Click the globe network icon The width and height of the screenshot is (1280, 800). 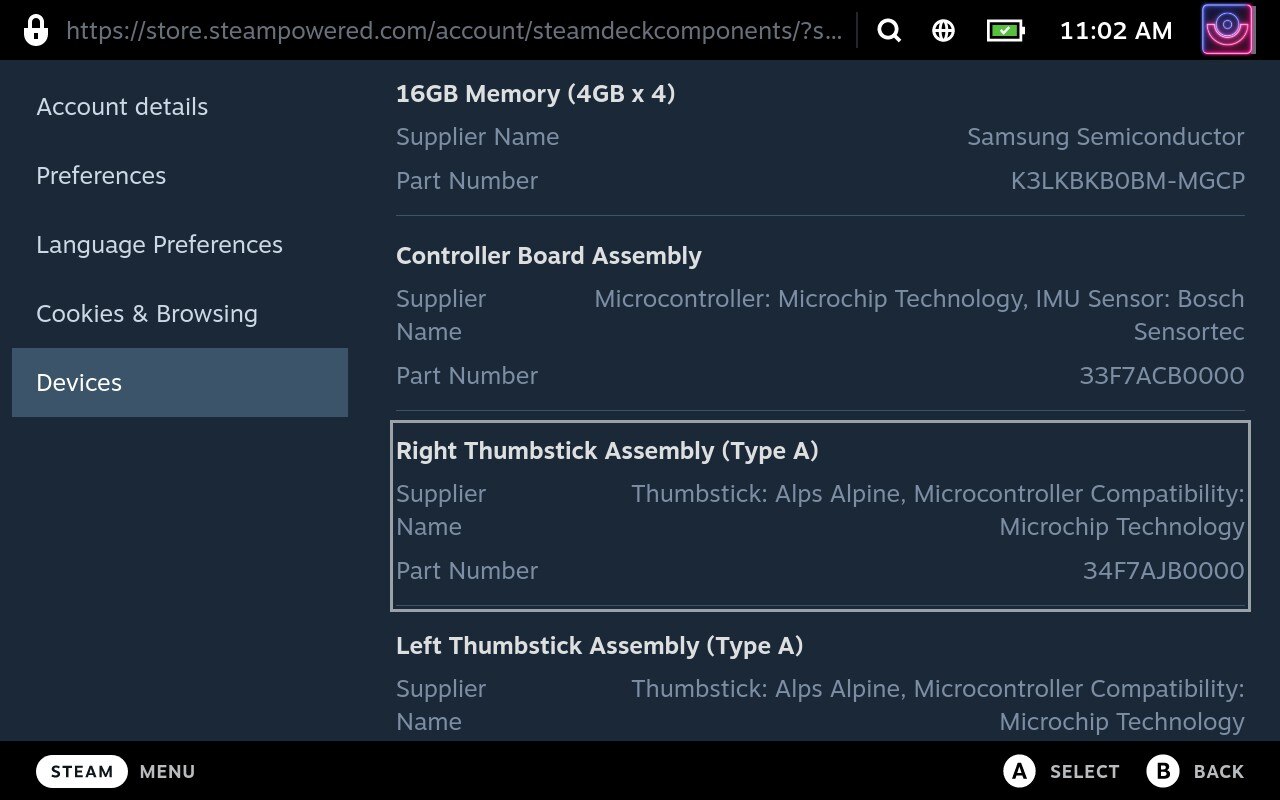(x=943, y=30)
